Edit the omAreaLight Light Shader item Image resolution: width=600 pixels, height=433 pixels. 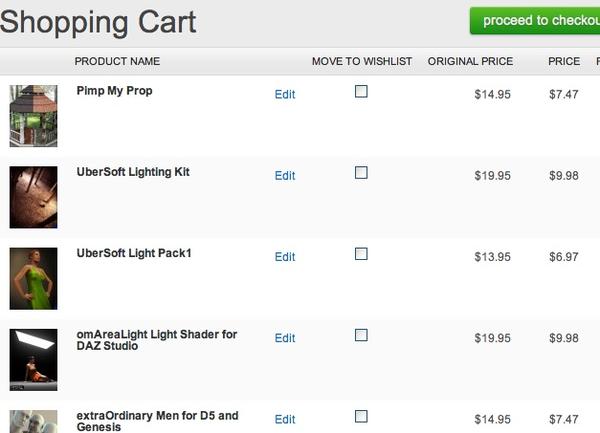(285, 338)
